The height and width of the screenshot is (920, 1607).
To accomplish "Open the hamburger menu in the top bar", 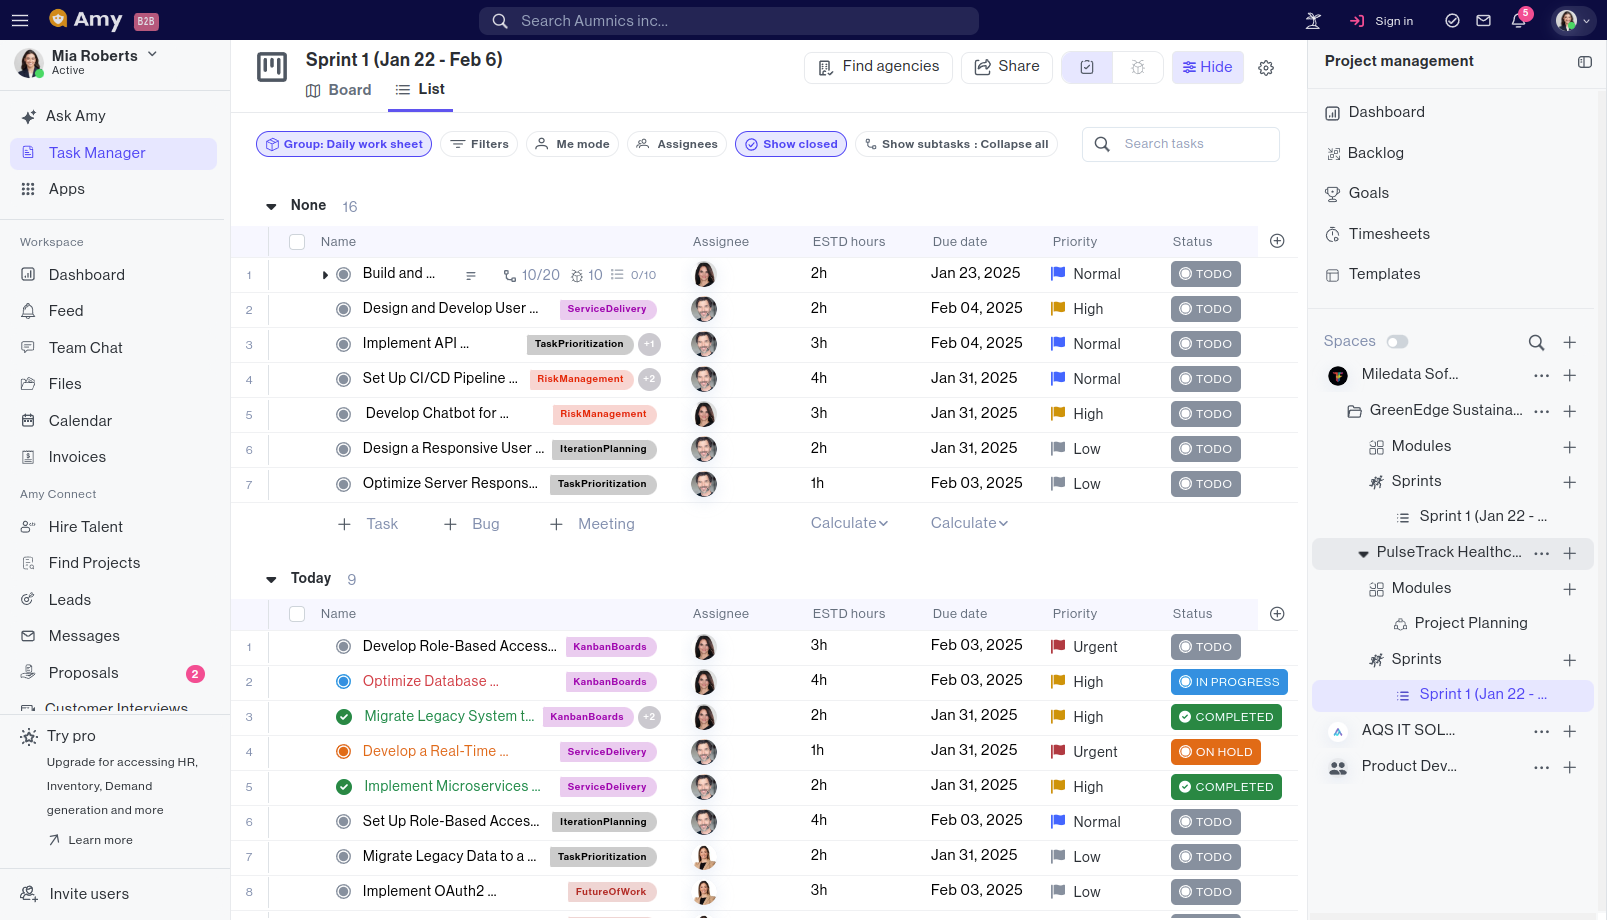I will [x=20, y=20].
